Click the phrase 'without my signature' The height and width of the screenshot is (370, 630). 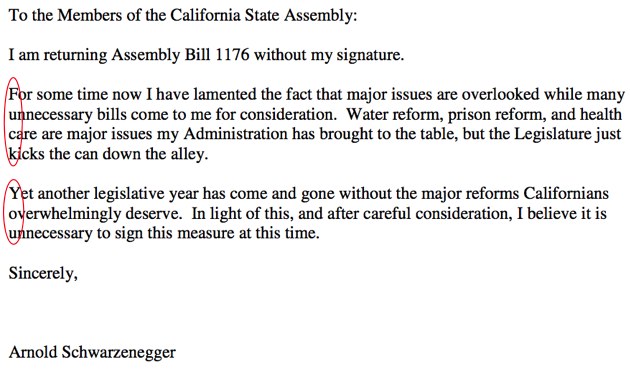click(329, 55)
